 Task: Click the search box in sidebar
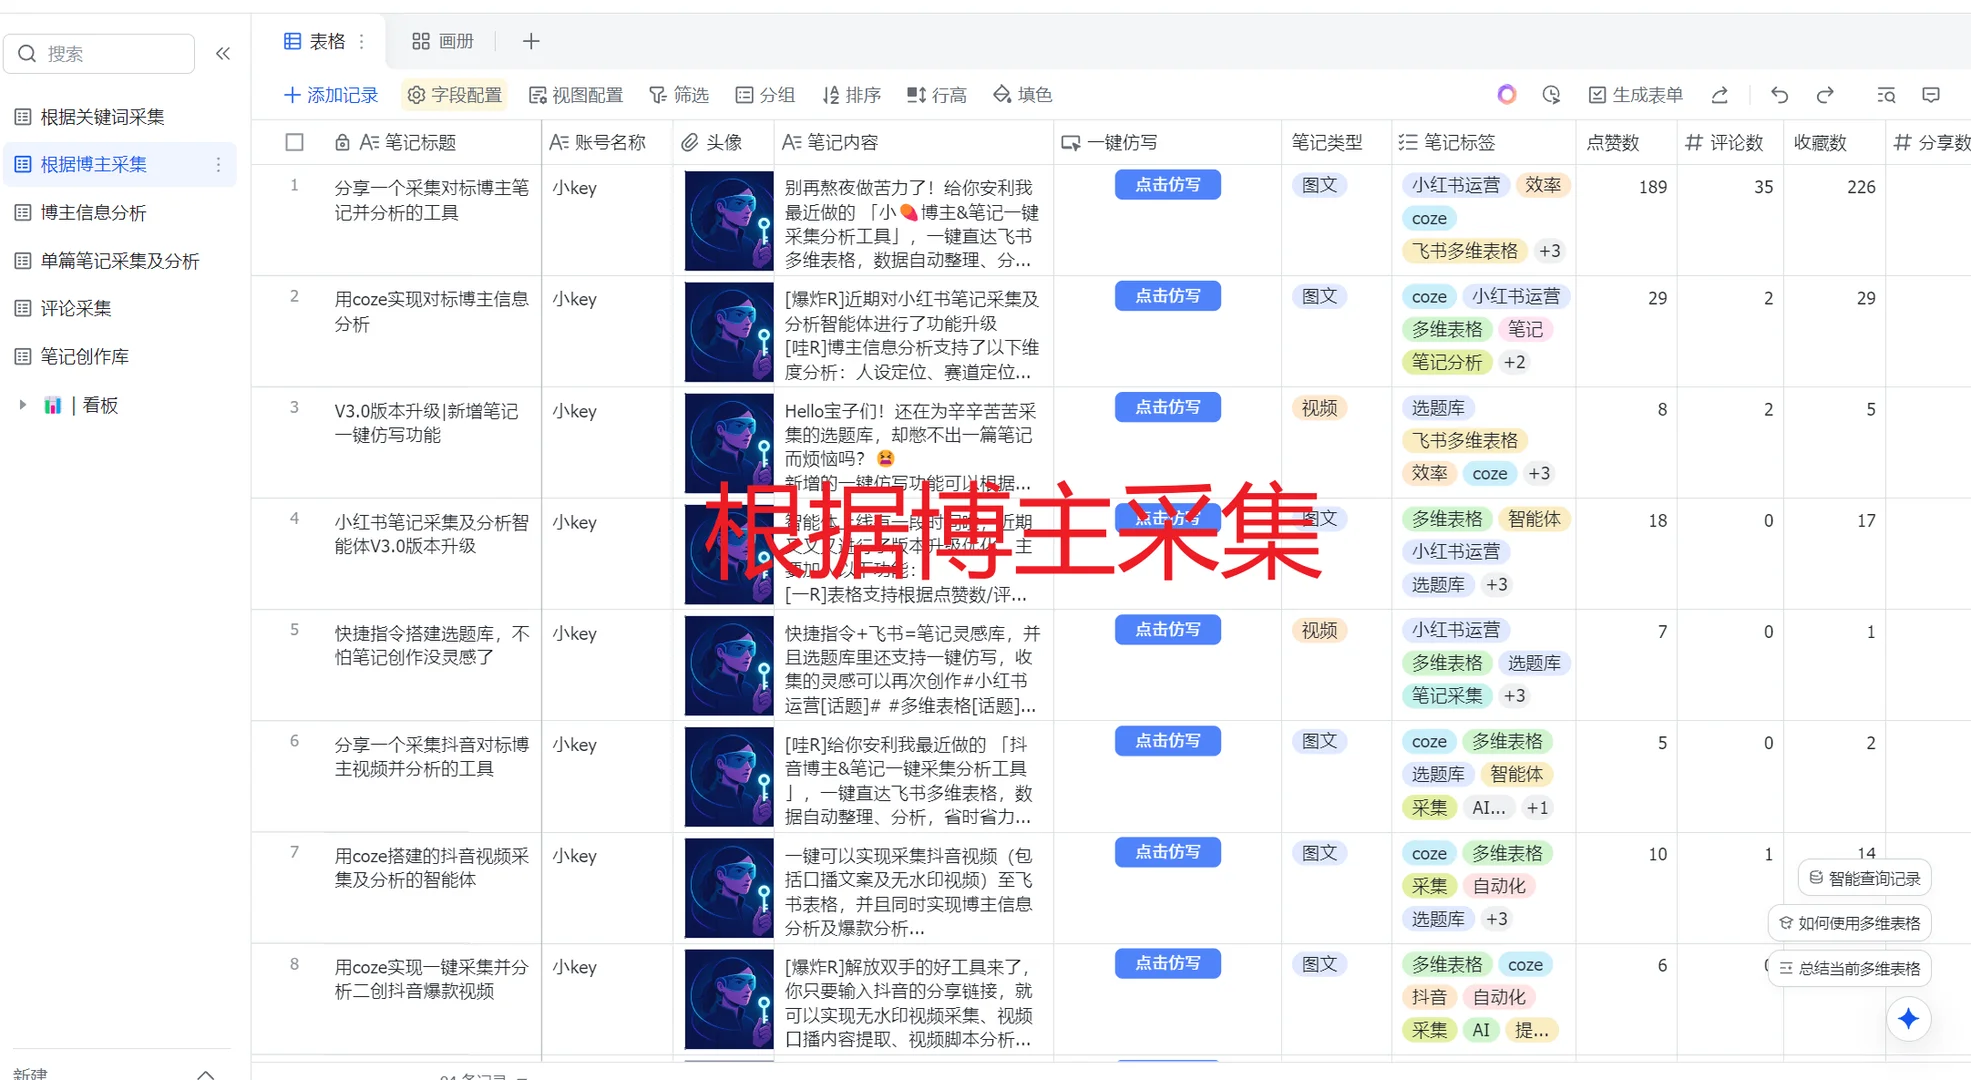pos(100,54)
